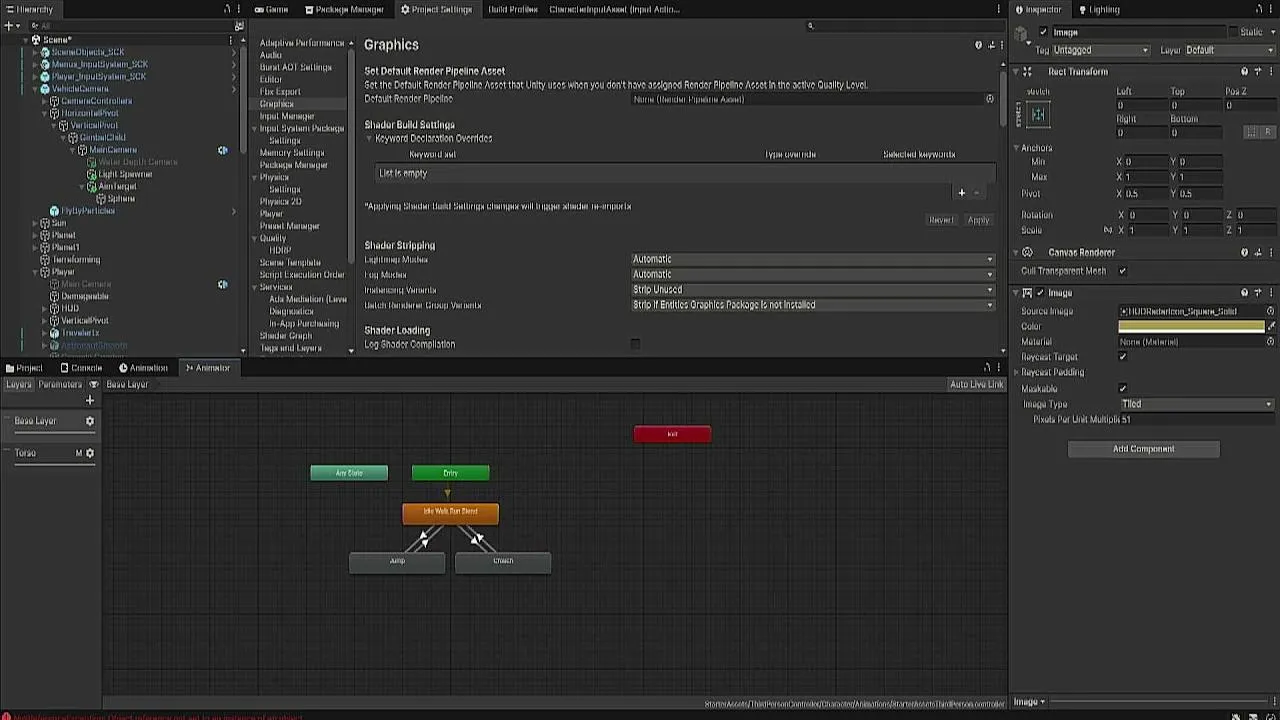Click the camera badge beside MainCamera row
This screenshot has width=1280, height=720.
coord(222,150)
